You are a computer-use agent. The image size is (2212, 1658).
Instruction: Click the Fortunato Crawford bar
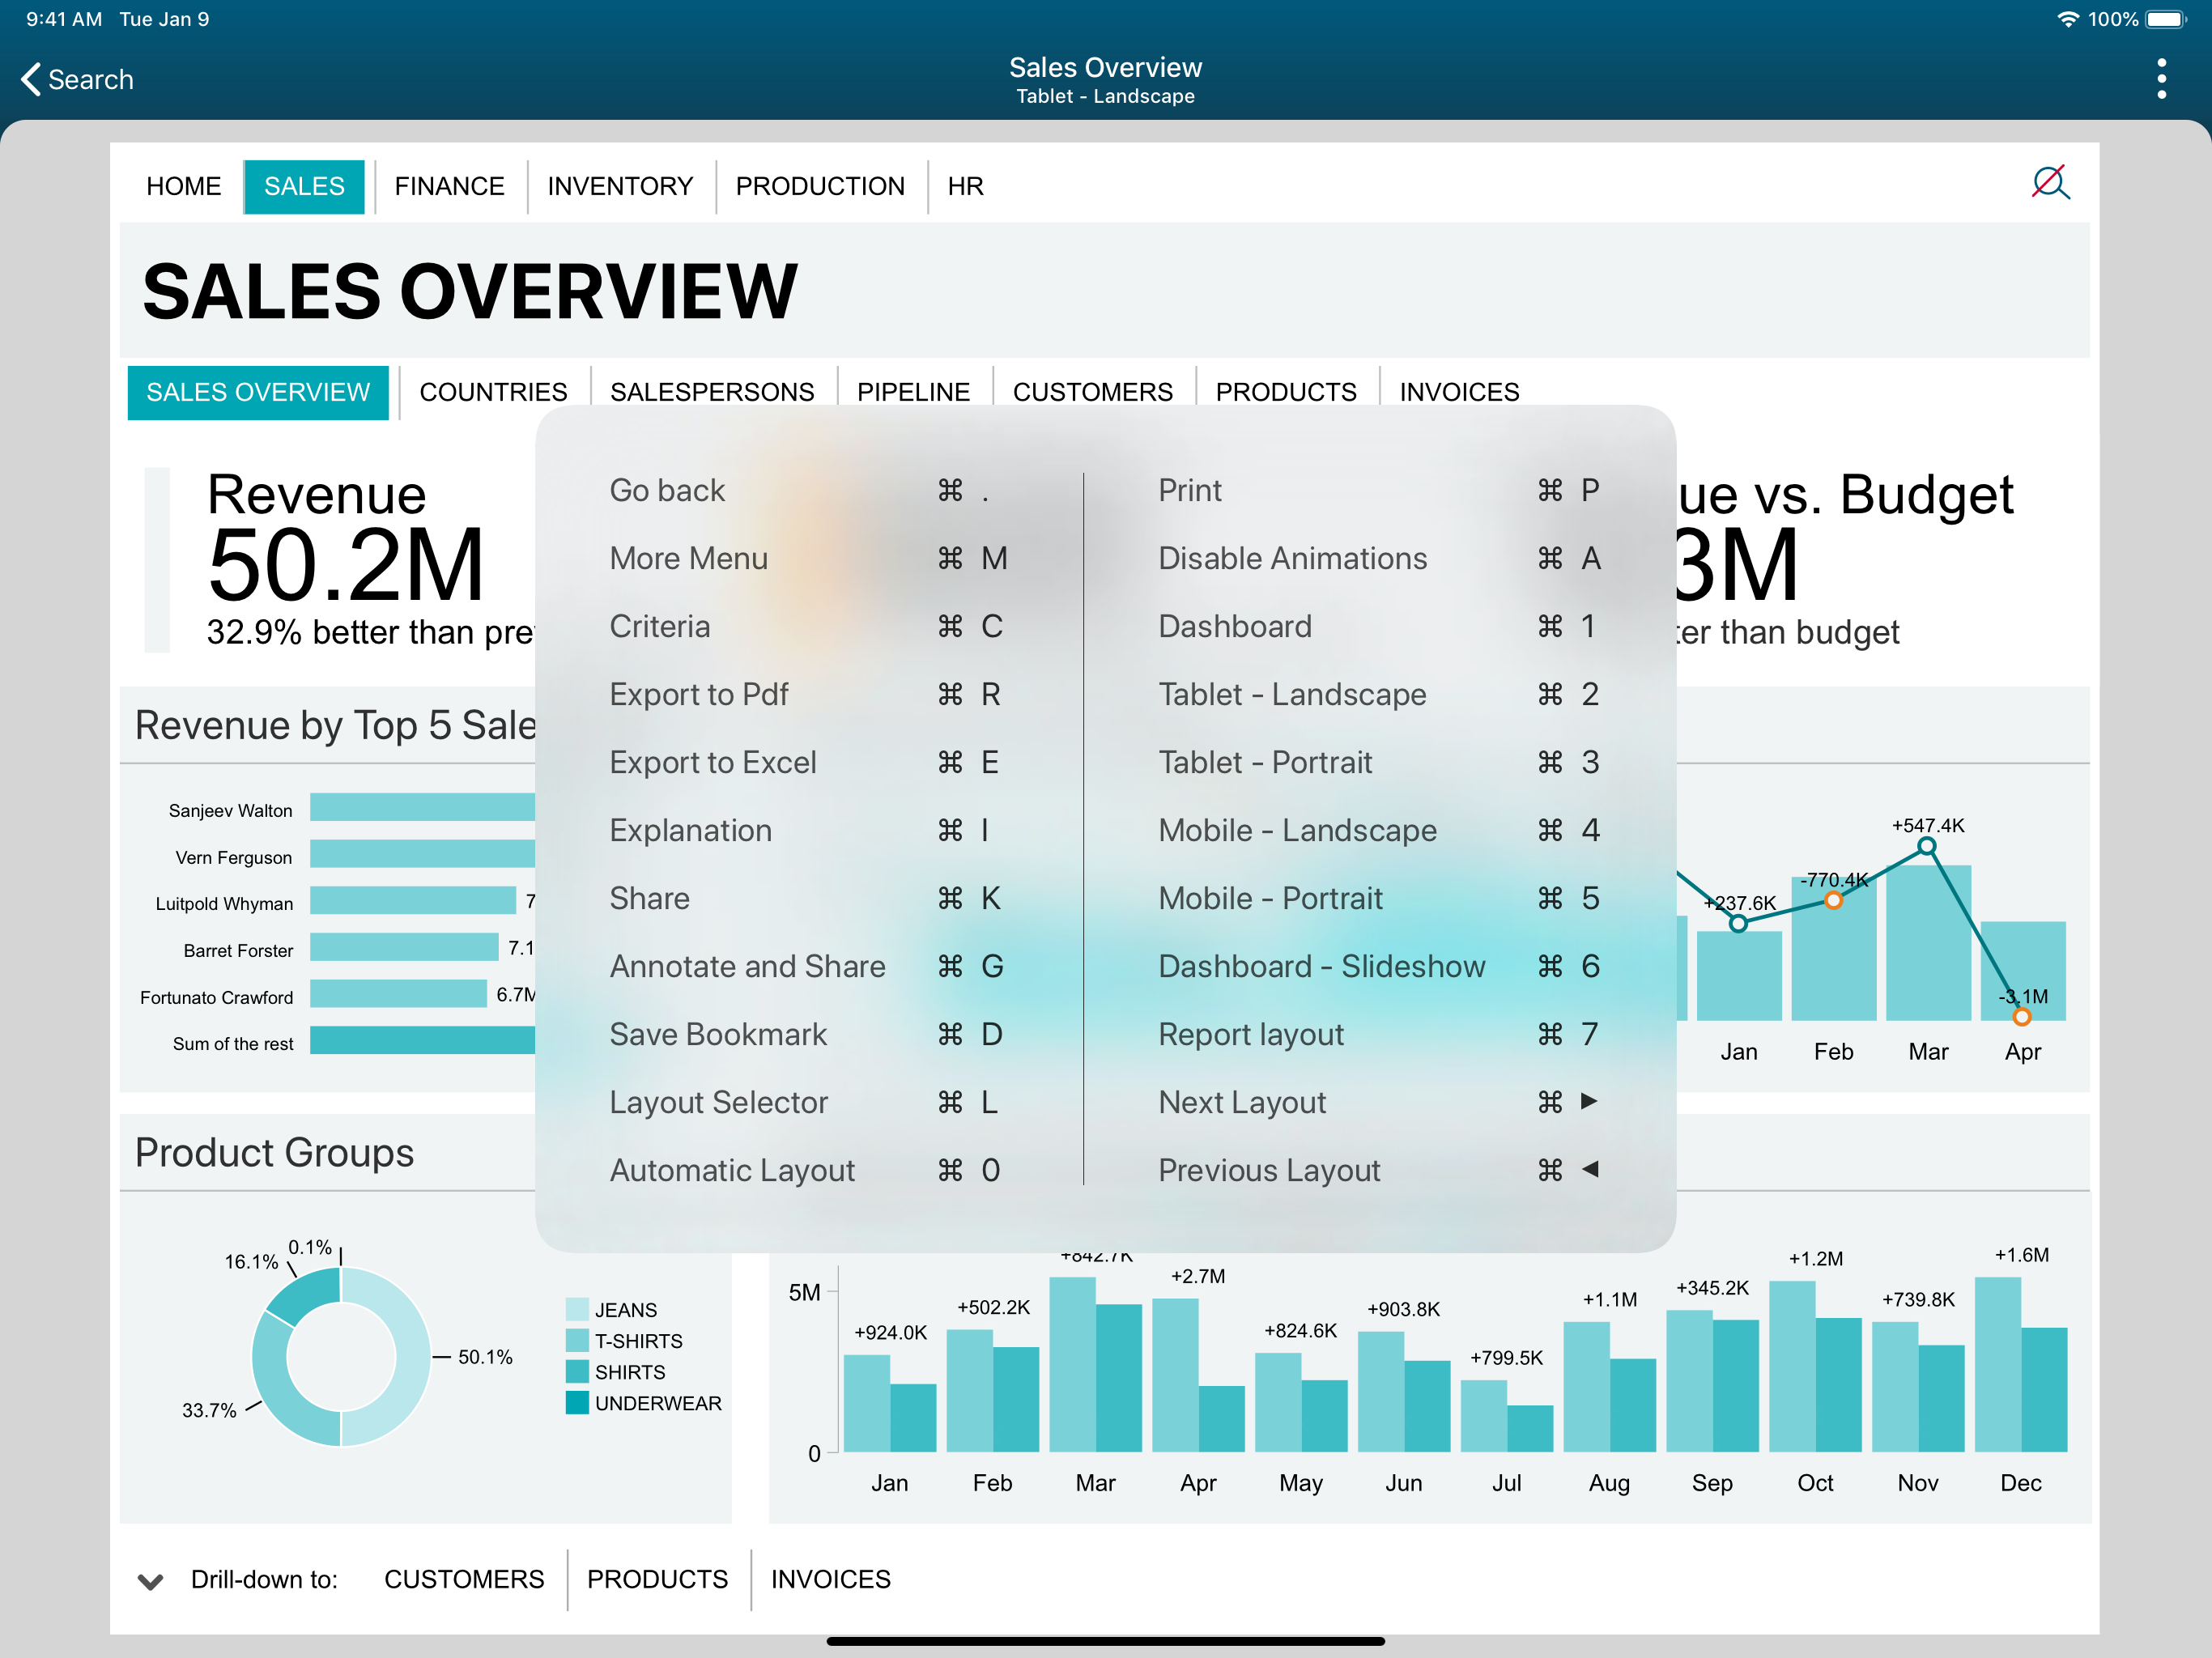pos(398,994)
